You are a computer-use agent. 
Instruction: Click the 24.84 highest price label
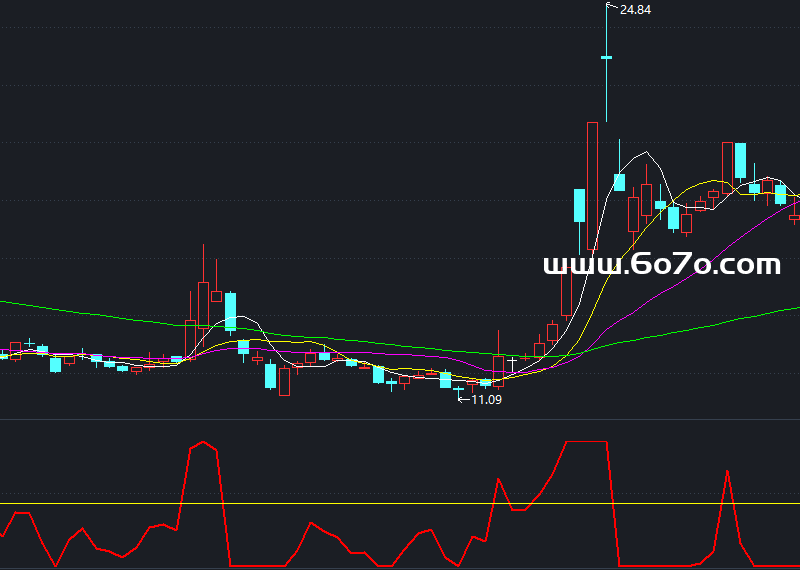click(x=635, y=10)
